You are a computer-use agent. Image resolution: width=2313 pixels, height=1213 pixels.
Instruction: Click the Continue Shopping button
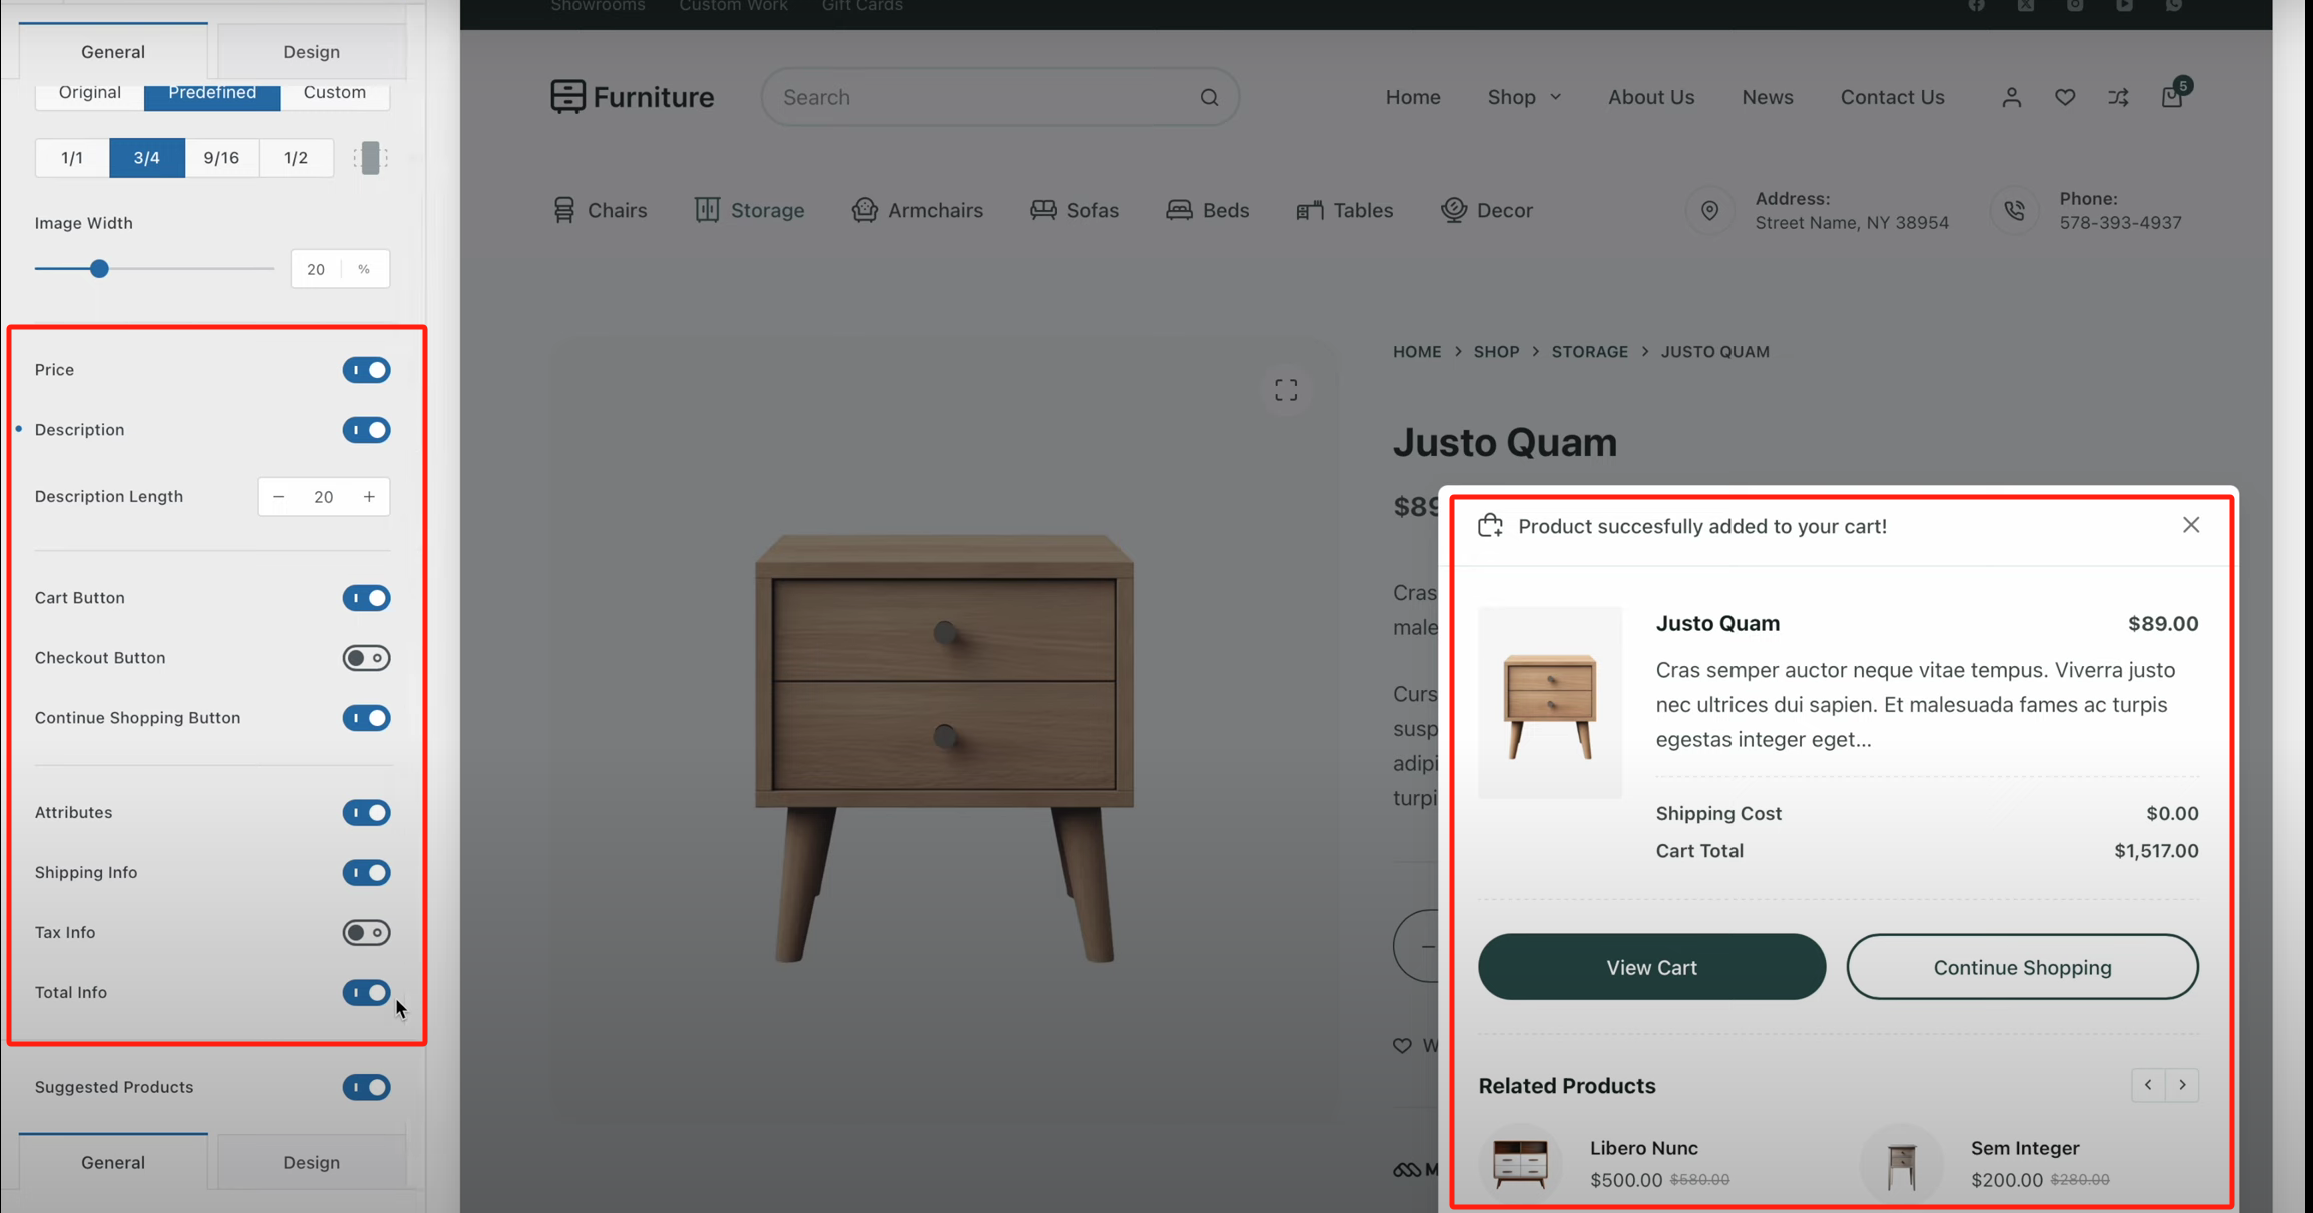(2021, 967)
